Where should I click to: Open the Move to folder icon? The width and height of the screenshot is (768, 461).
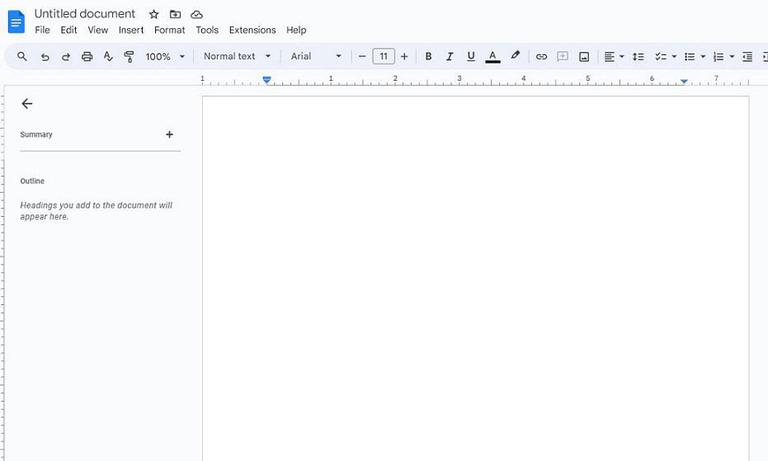pyautogui.click(x=175, y=14)
